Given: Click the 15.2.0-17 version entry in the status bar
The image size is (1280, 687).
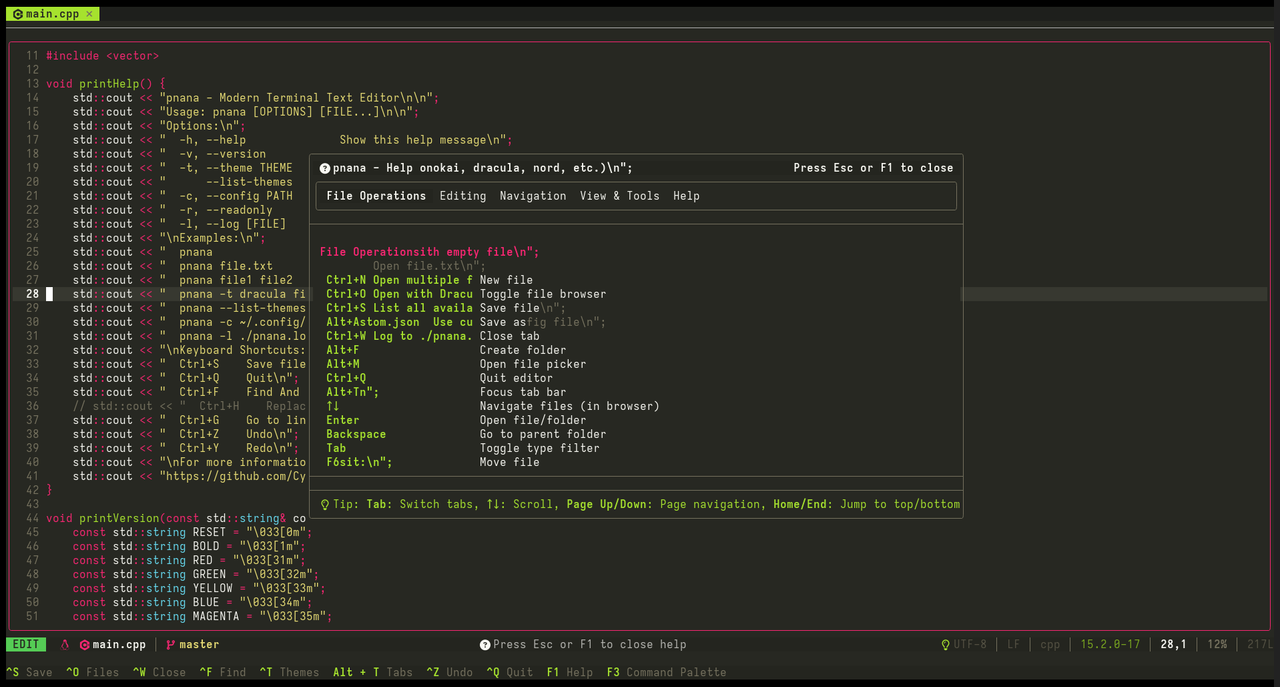Looking at the screenshot, I should coord(1110,645).
